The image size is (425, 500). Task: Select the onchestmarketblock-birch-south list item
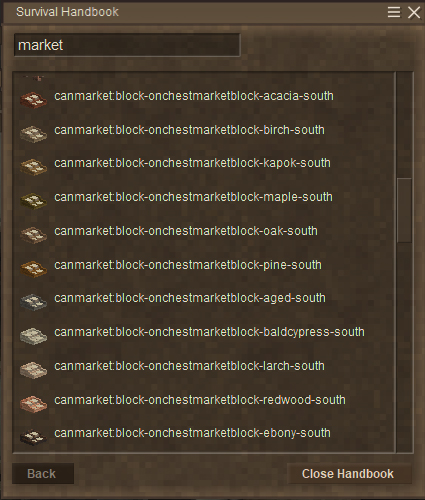[x=204, y=134]
